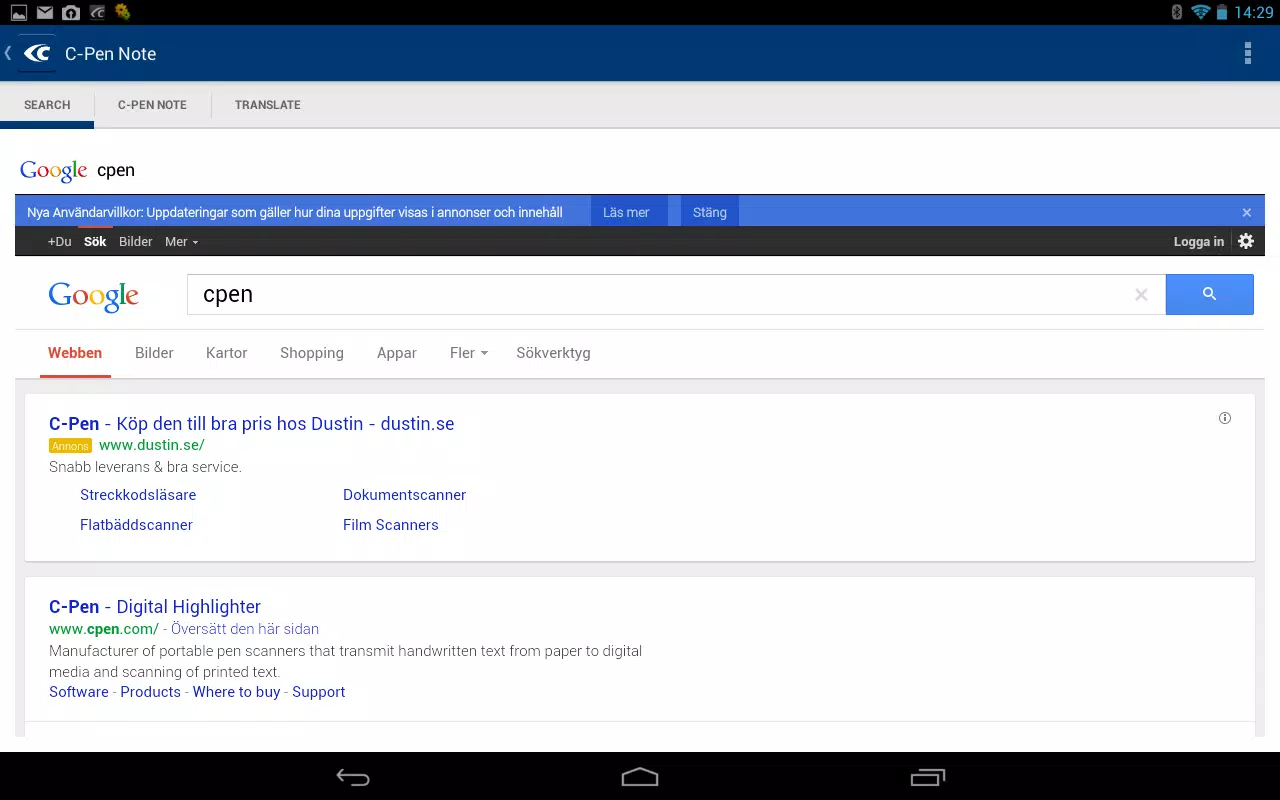Click the www.cpen.com/ green URL
The image size is (1280, 800).
point(104,629)
